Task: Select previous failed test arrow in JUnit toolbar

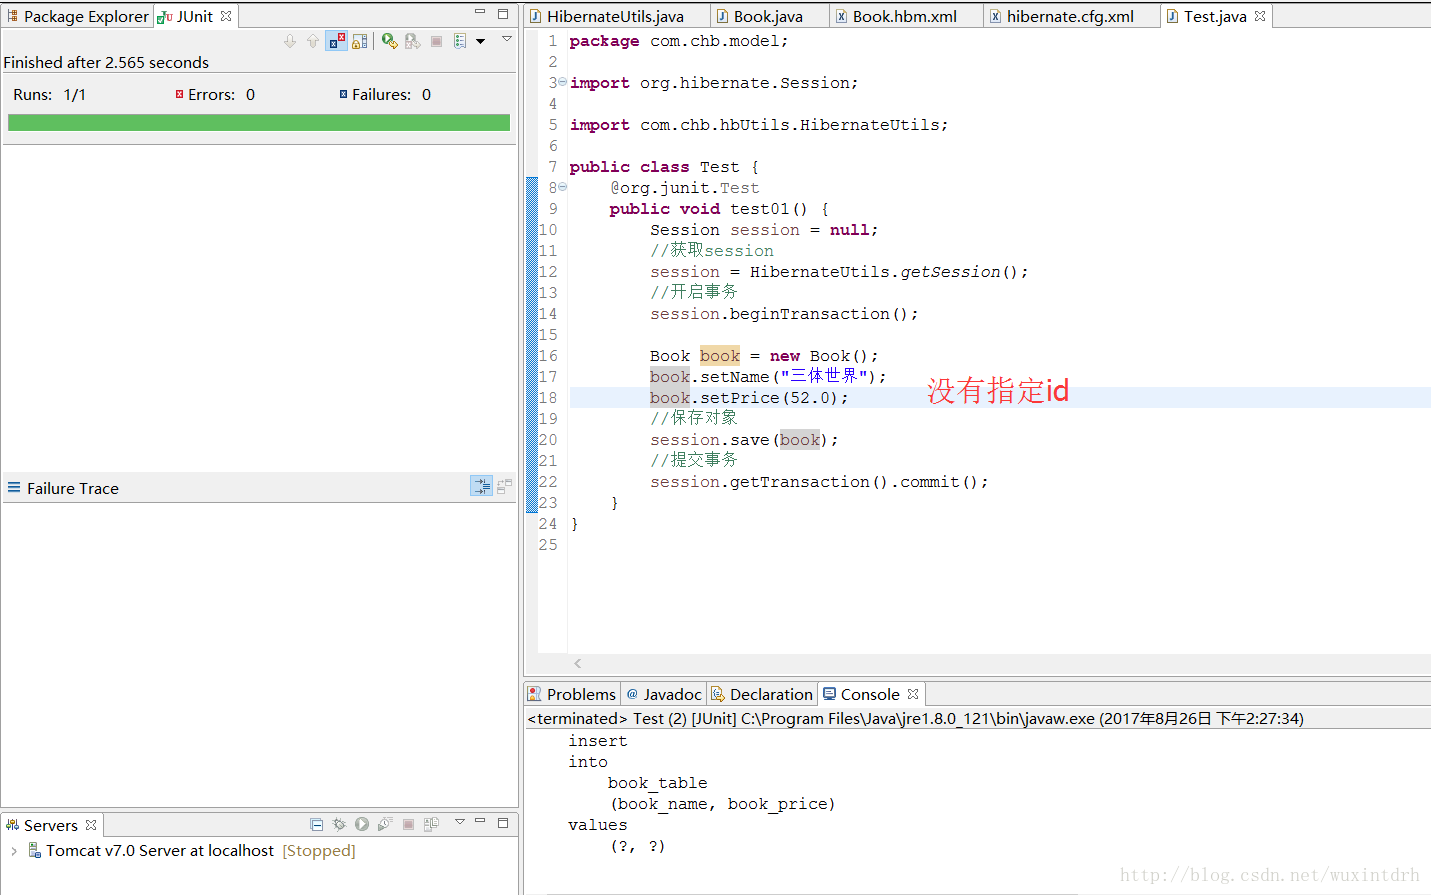Action: [313, 41]
